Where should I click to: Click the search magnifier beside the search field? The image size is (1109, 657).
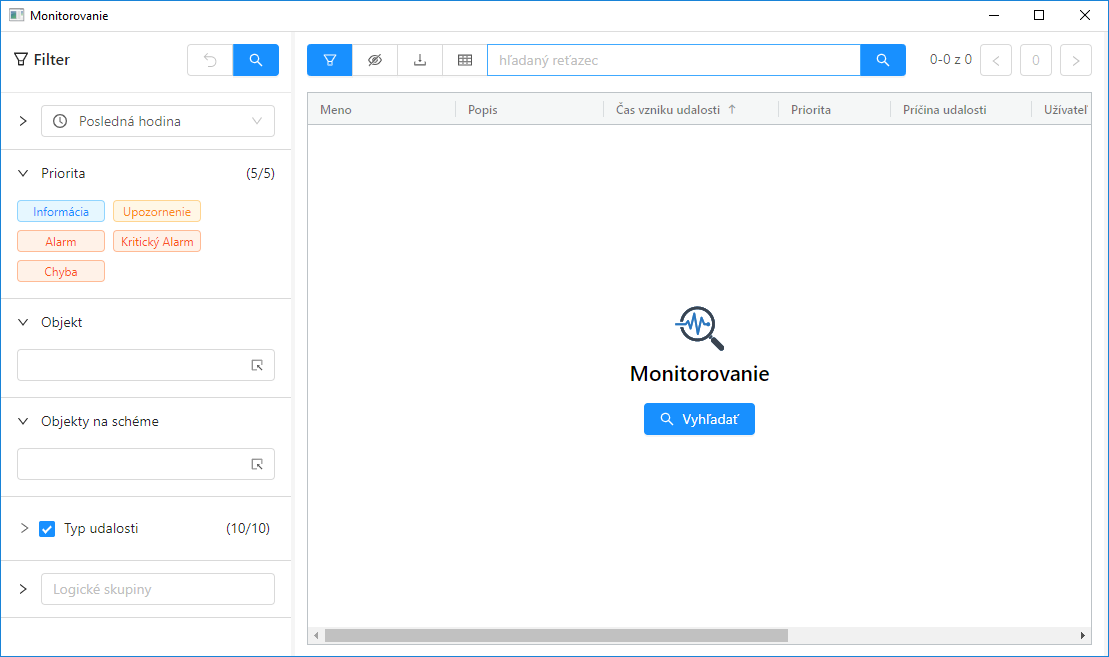[x=883, y=60]
